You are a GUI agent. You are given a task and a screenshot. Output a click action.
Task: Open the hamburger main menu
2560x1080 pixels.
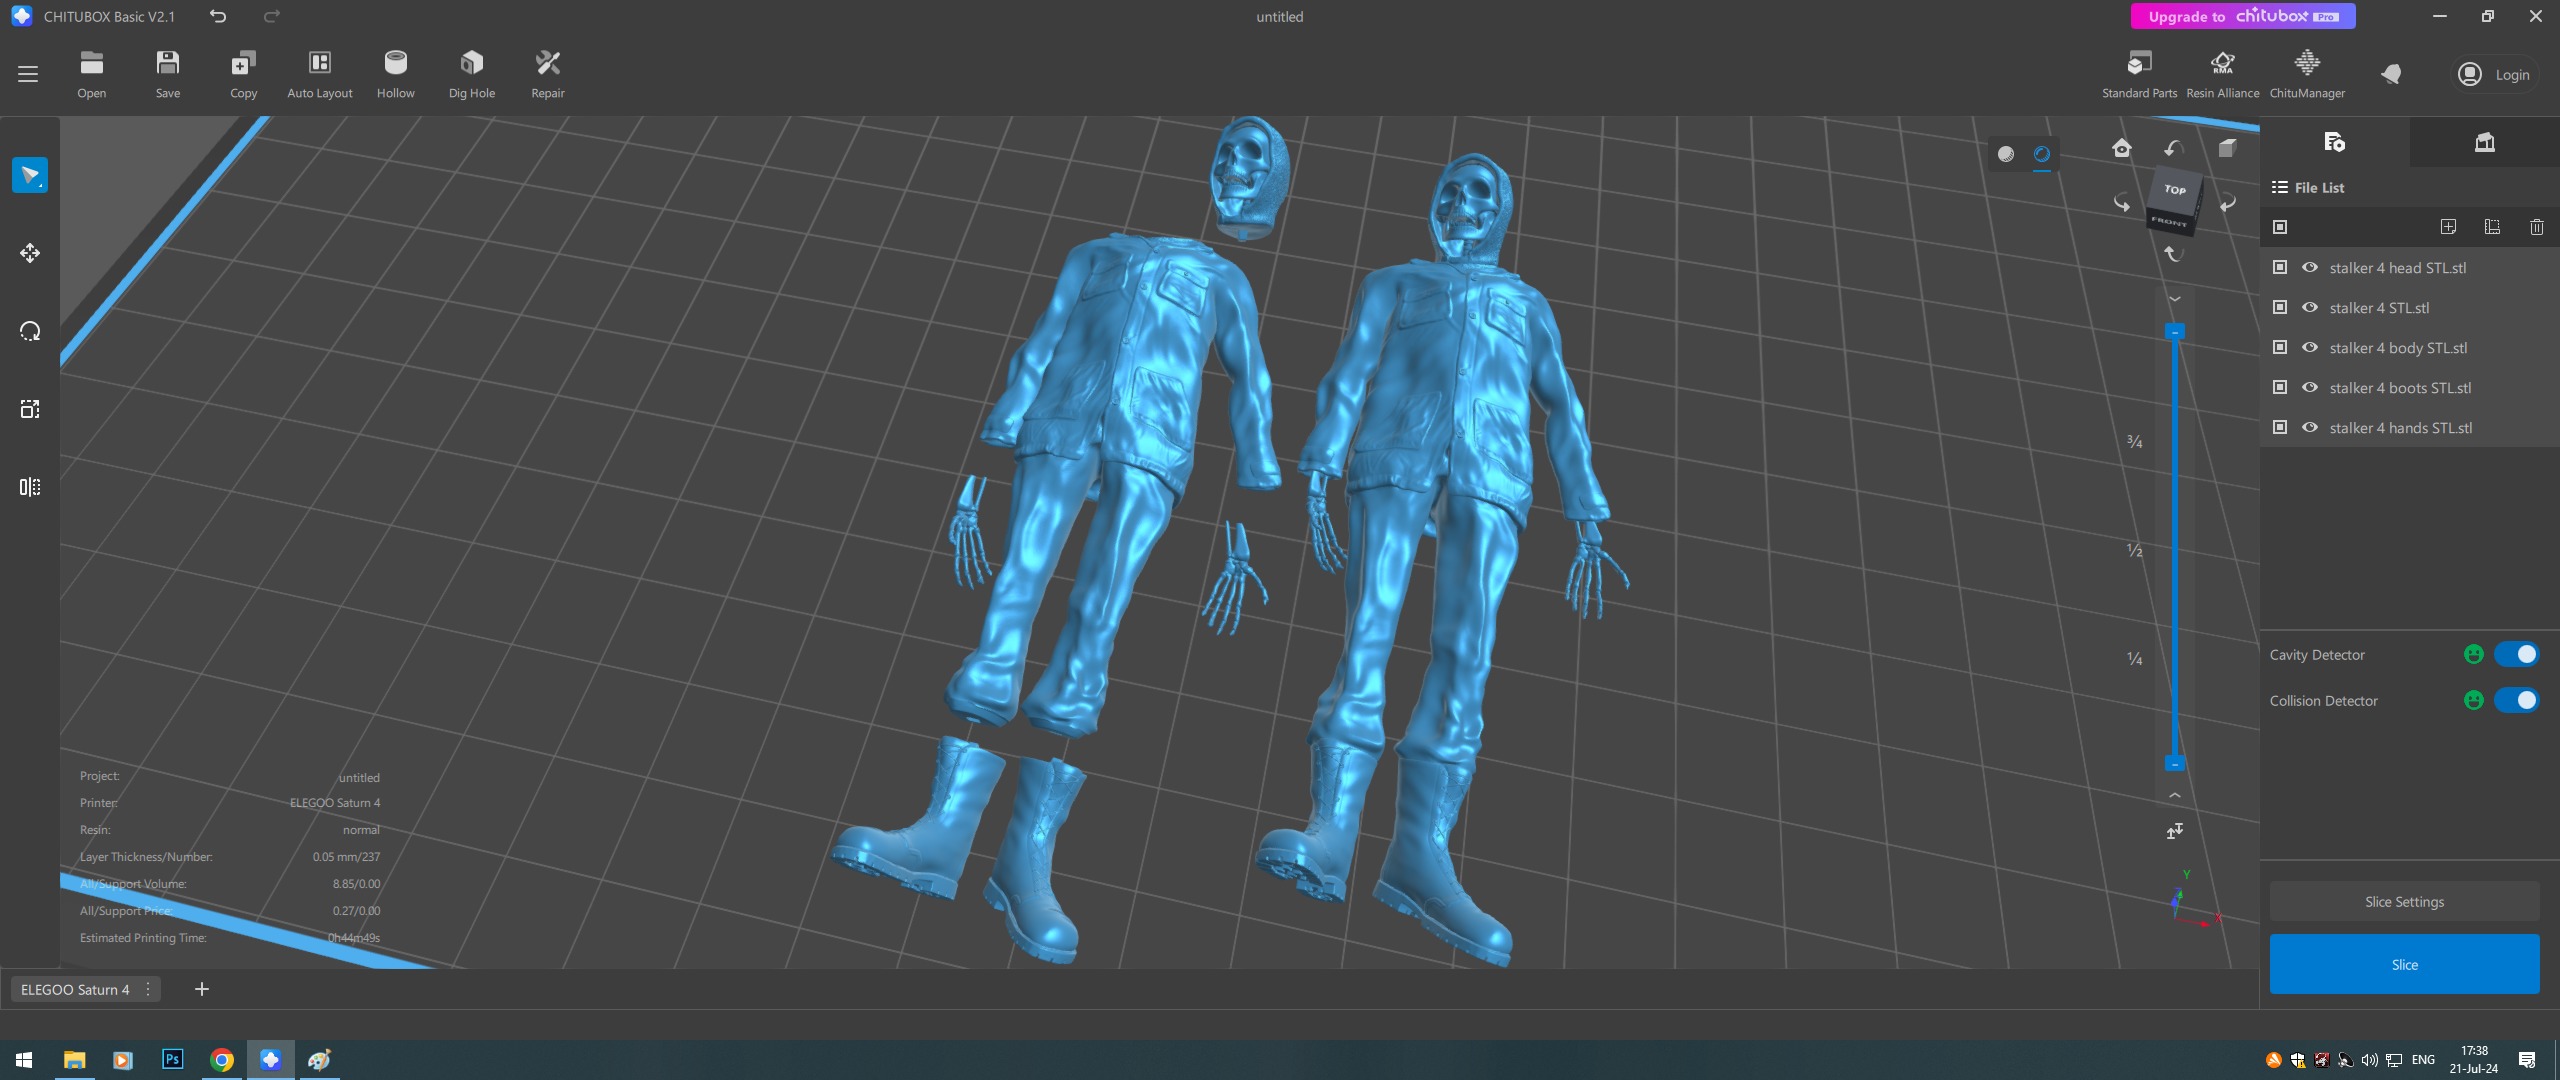coord(28,74)
